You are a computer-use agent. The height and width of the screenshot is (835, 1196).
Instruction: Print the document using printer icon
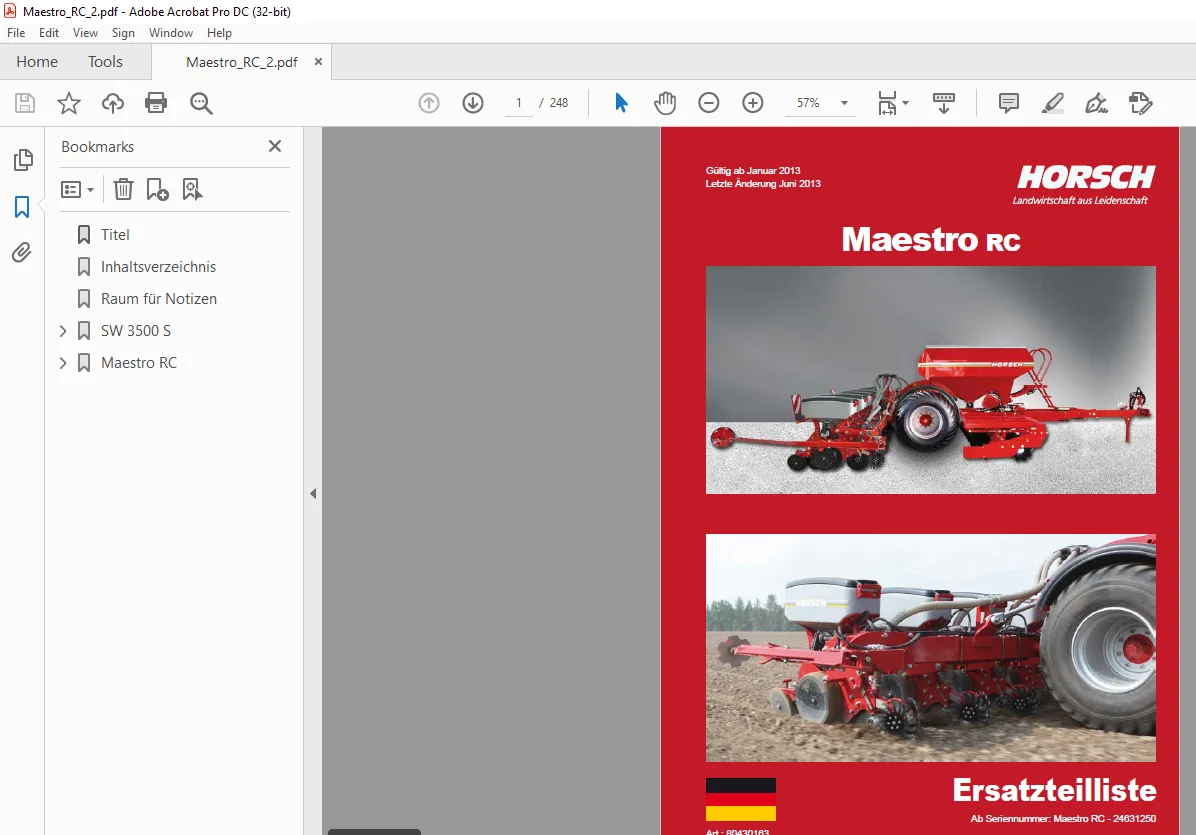[156, 103]
